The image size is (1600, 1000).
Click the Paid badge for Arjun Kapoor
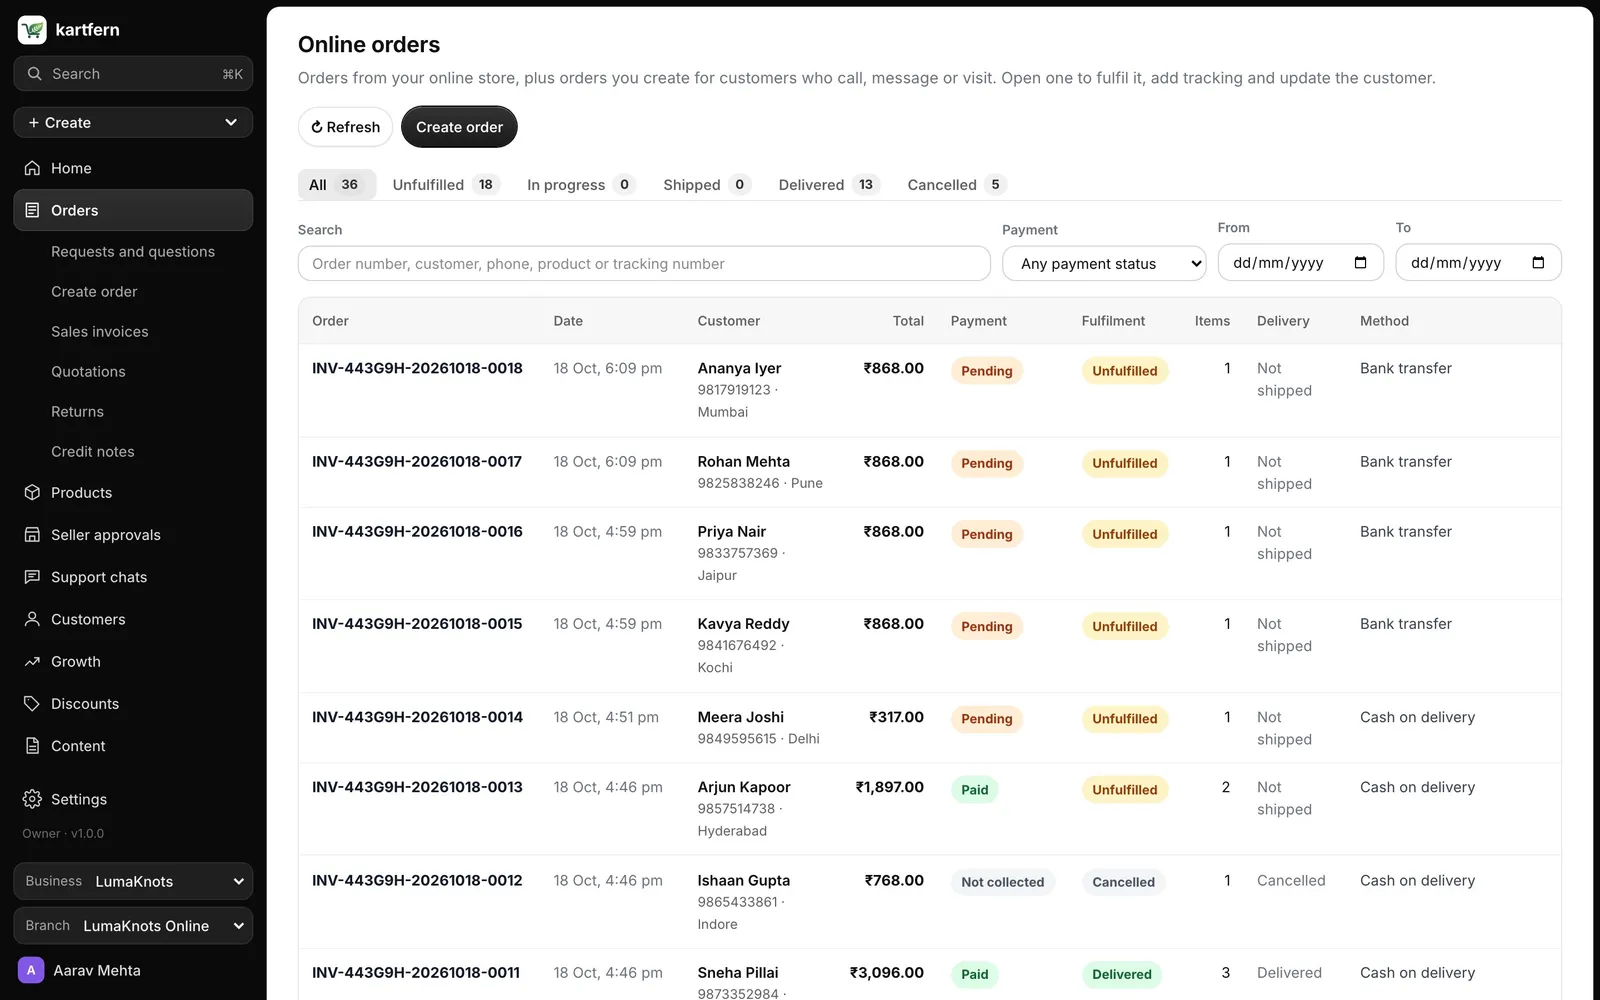click(x=975, y=790)
